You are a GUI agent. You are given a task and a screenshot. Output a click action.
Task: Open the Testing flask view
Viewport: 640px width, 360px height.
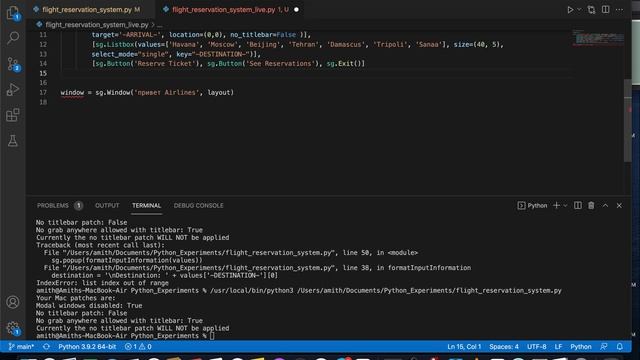pyautogui.click(x=13, y=141)
